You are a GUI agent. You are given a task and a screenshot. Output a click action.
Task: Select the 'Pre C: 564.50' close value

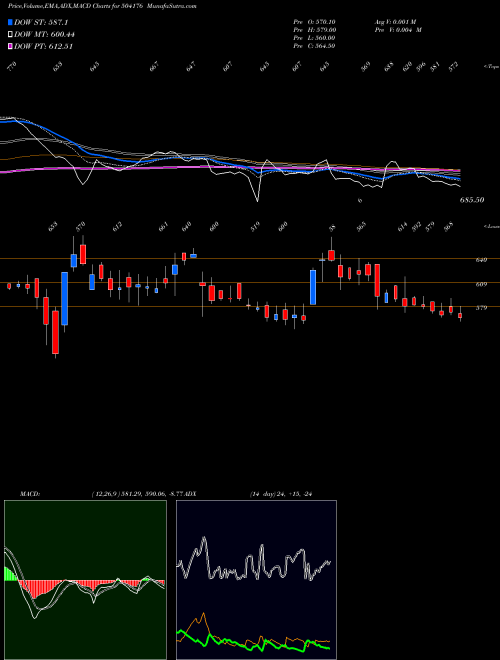point(314,46)
